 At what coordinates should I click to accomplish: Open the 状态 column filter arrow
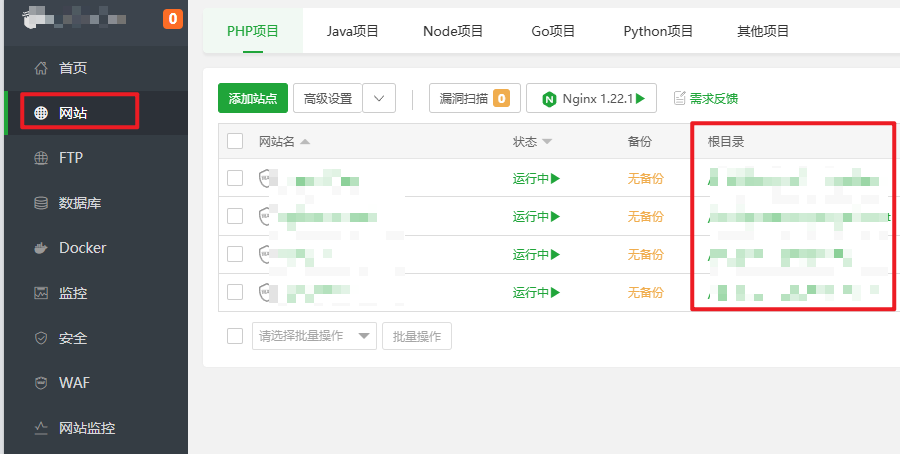coord(548,142)
